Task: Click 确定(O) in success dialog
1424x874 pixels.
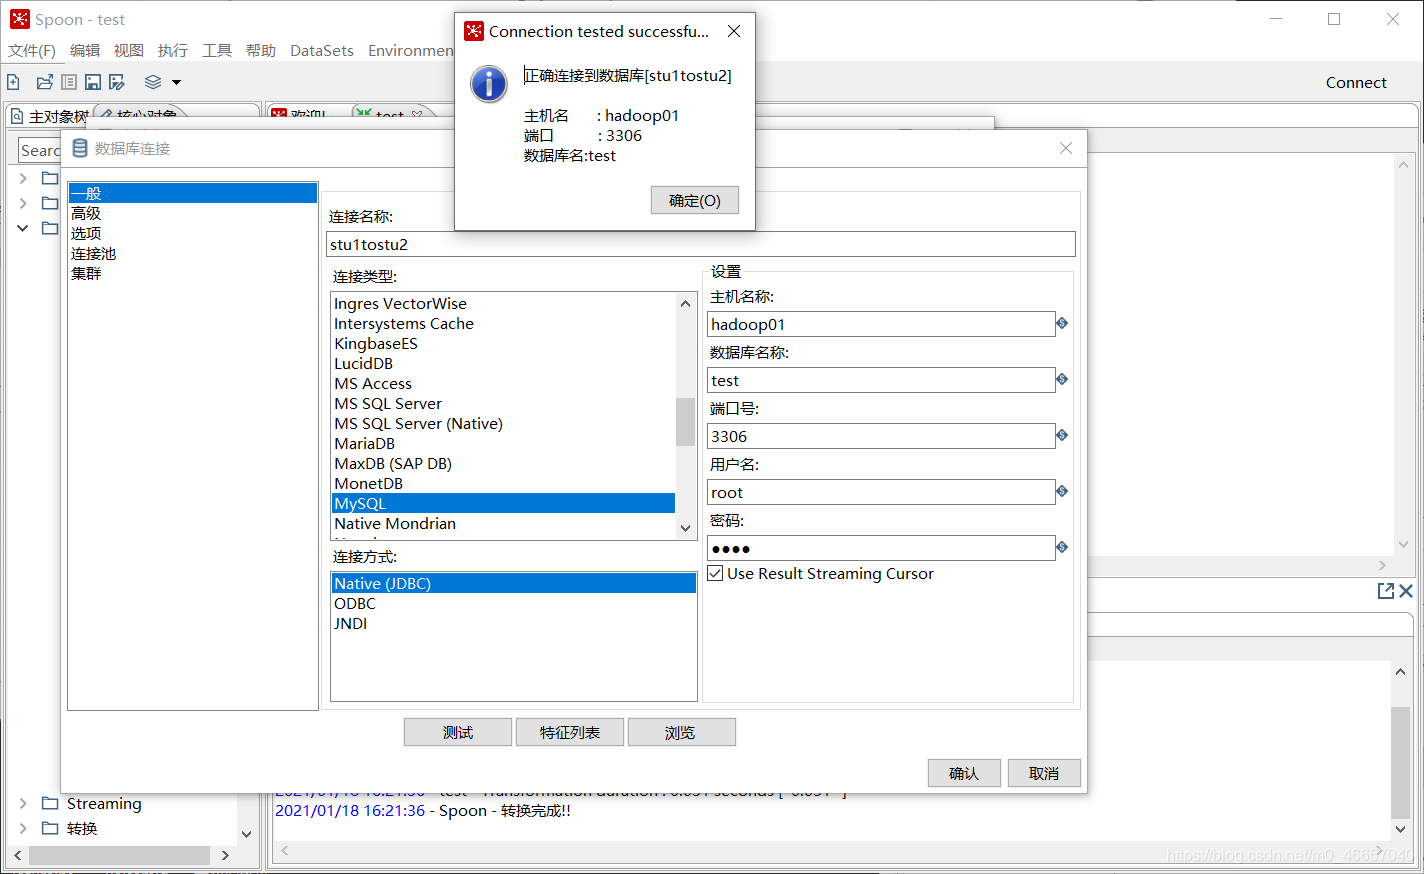Action: [695, 200]
